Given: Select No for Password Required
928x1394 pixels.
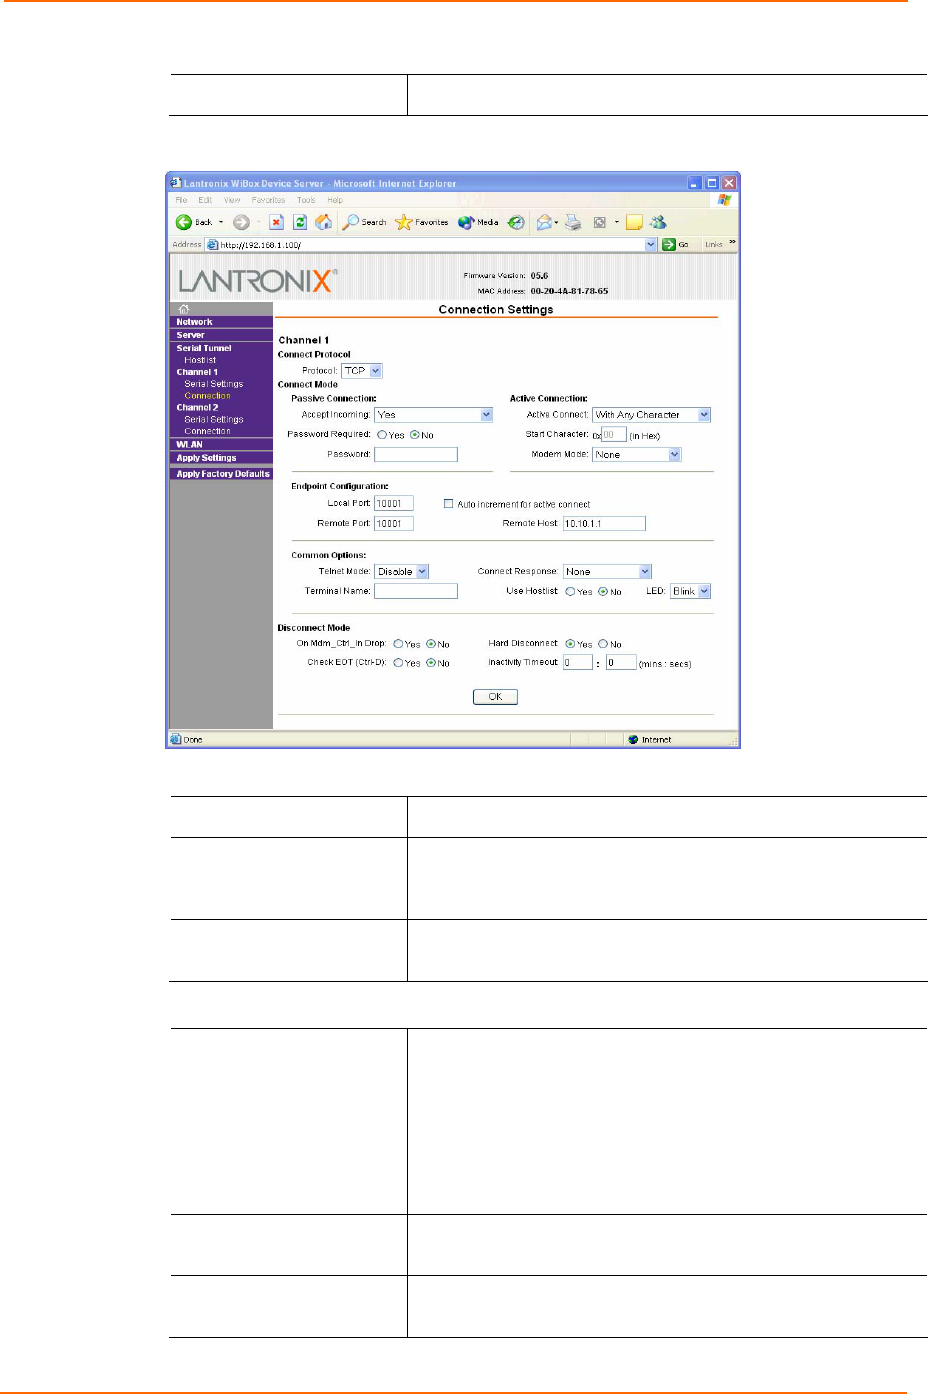Looking at the screenshot, I should (415, 435).
